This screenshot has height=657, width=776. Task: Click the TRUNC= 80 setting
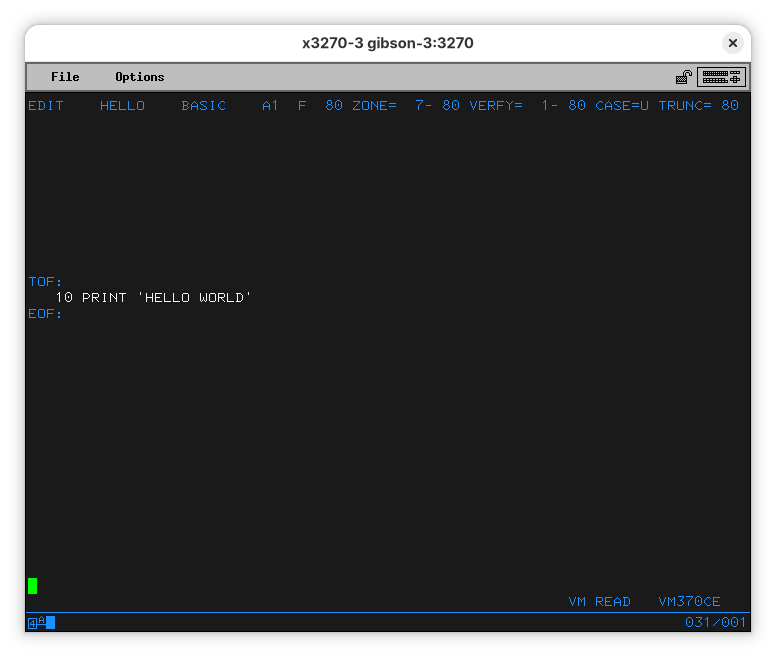point(698,106)
